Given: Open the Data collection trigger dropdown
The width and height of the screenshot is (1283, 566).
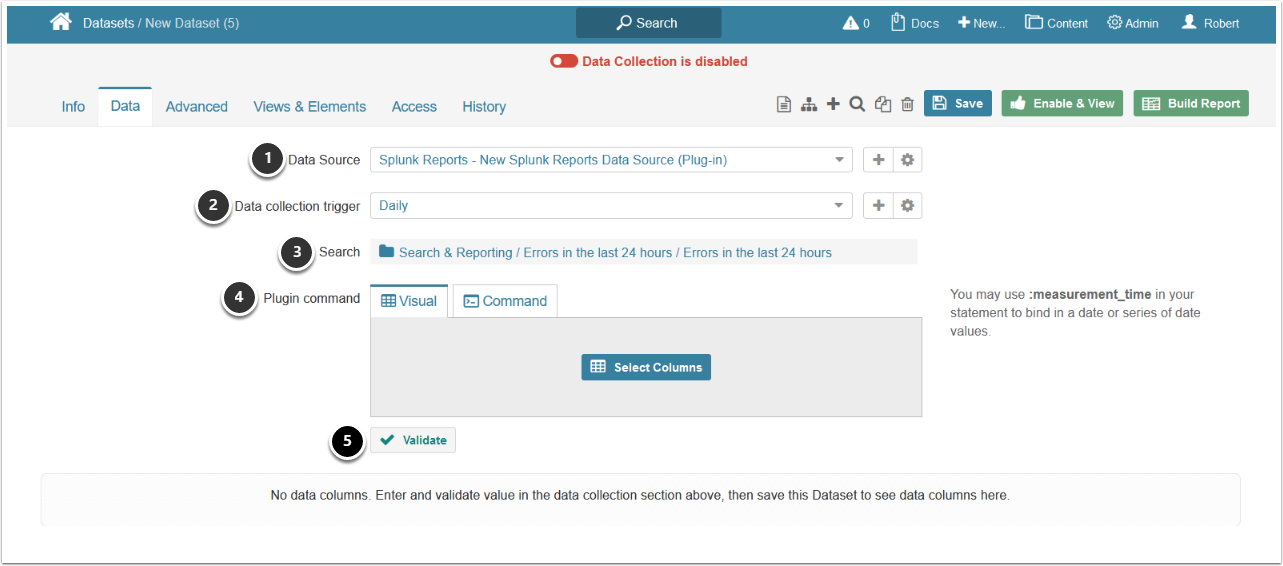Looking at the screenshot, I should click(611, 205).
